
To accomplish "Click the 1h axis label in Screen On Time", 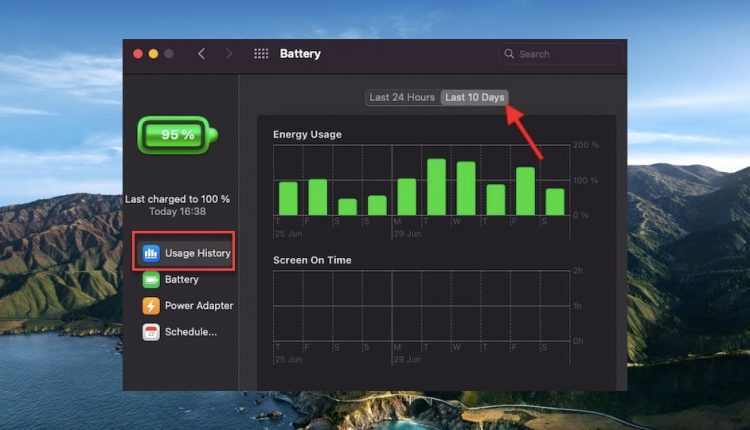I will [578, 306].
